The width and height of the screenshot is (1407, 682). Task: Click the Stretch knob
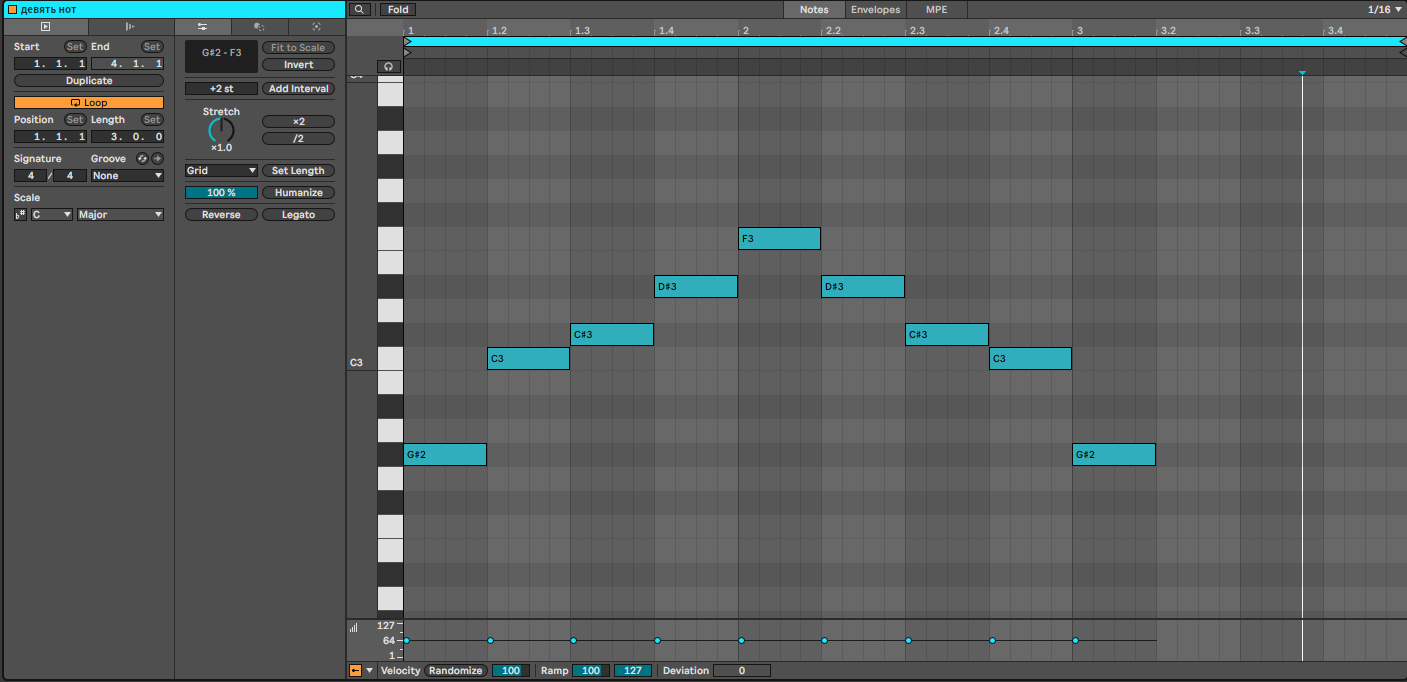point(221,130)
